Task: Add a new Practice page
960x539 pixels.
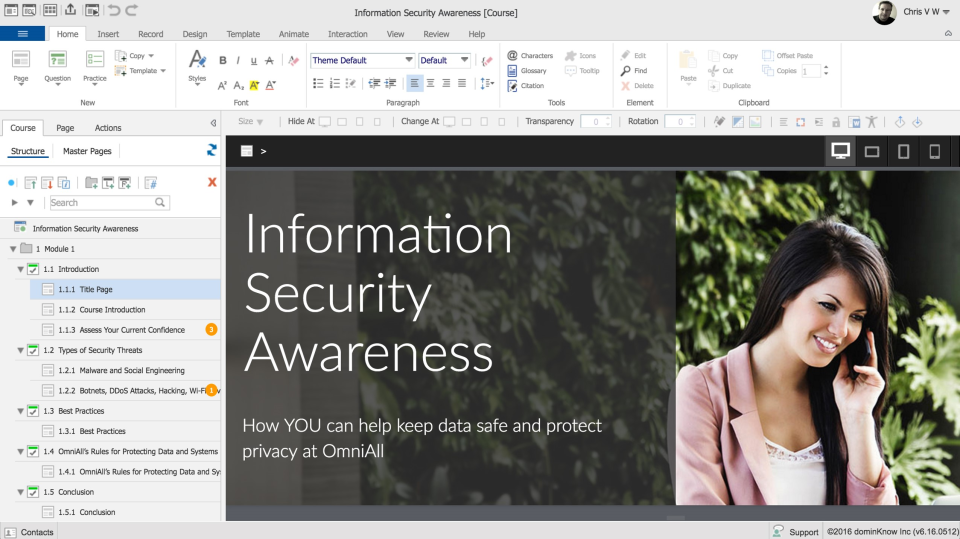Action: pos(94,67)
